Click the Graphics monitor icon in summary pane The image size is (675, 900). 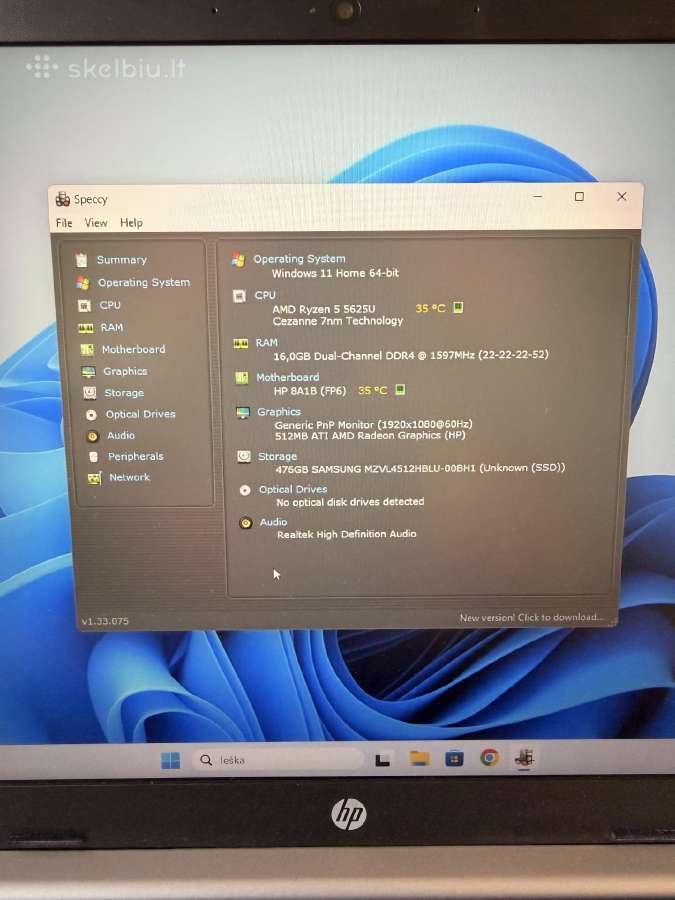click(243, 413)
